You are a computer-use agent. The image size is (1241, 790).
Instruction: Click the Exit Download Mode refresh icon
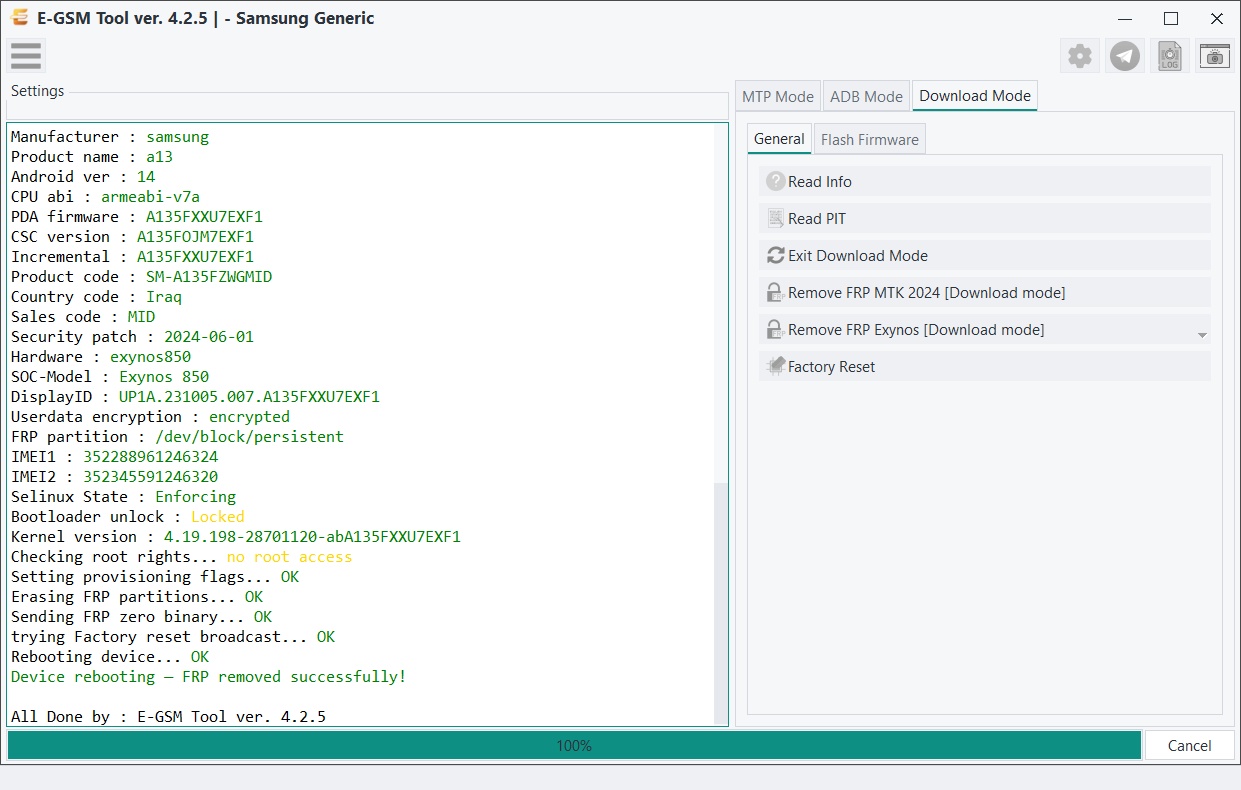coord(775,255)
